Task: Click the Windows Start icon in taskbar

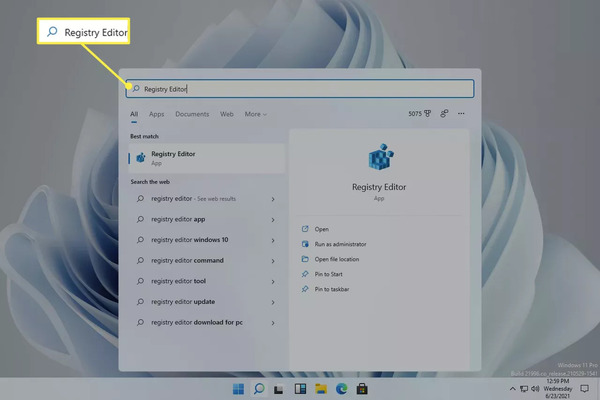Action: (238, 389)
